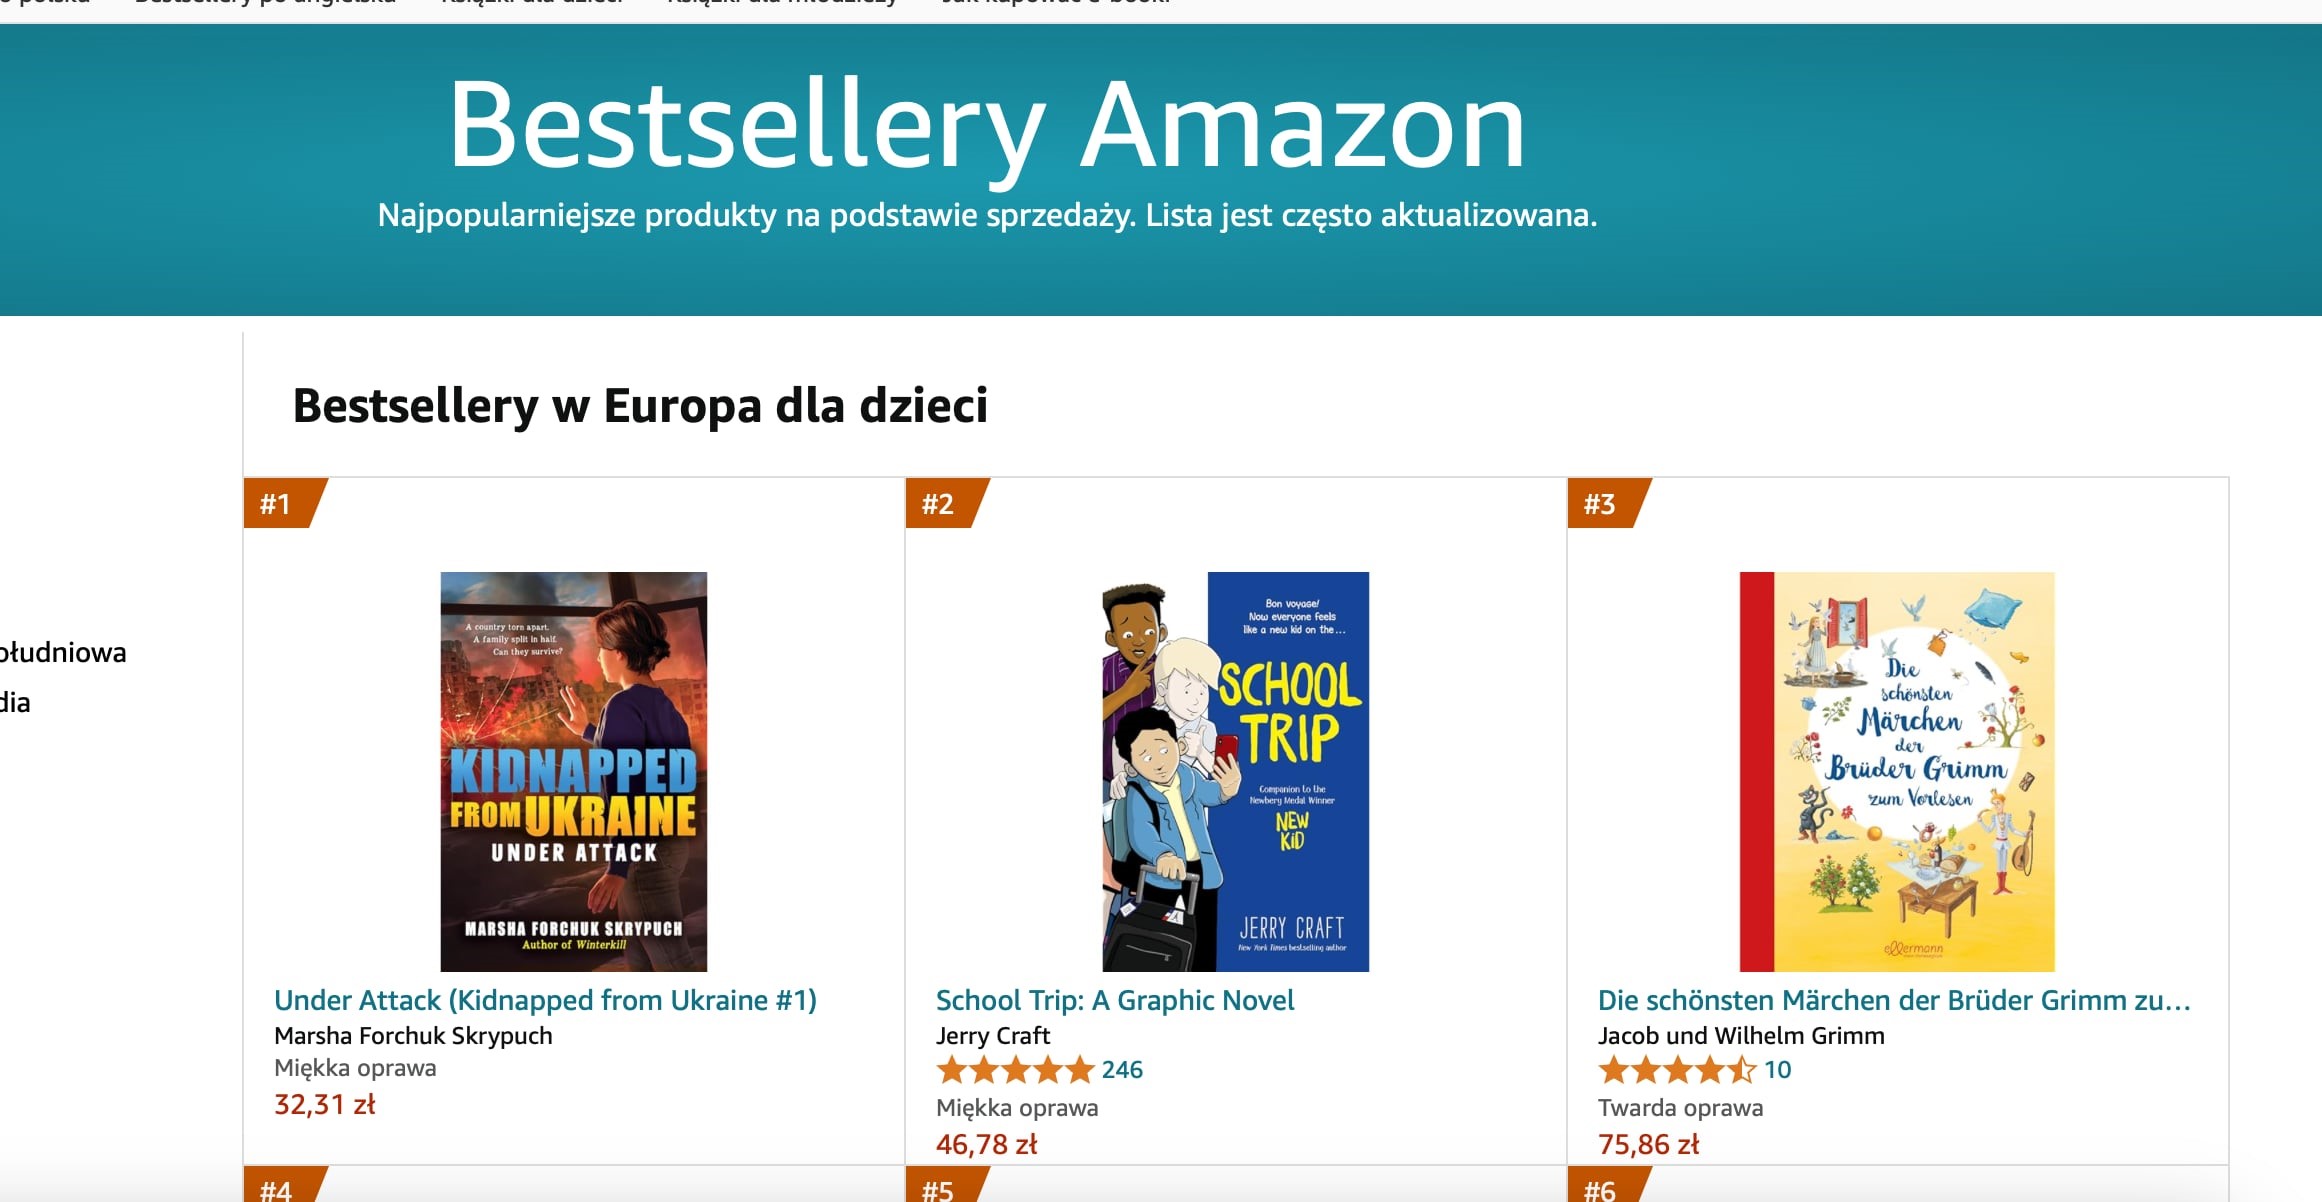The image size is (2322, 1202).
Task: Click the #2 orange rank badge
Action: click(x=939, y=504)
